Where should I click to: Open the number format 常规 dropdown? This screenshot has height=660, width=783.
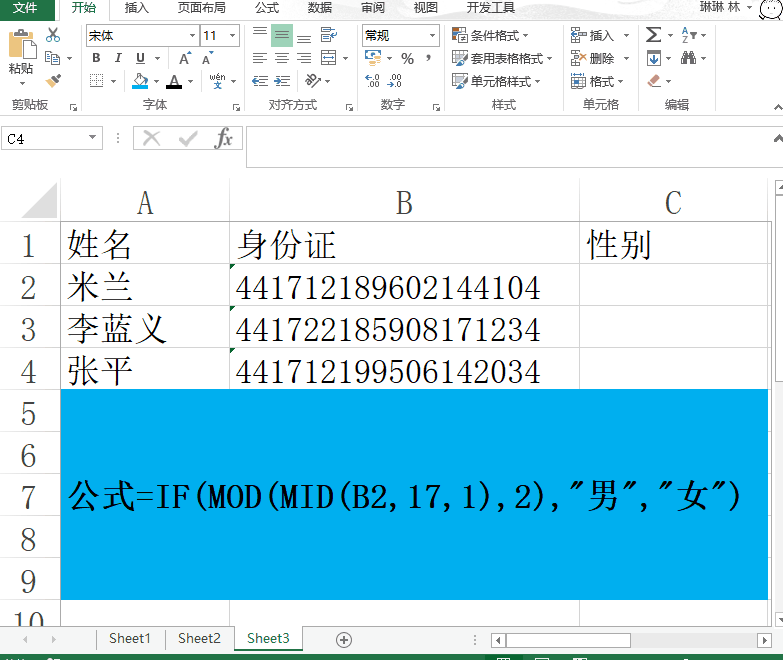[432, 35]
